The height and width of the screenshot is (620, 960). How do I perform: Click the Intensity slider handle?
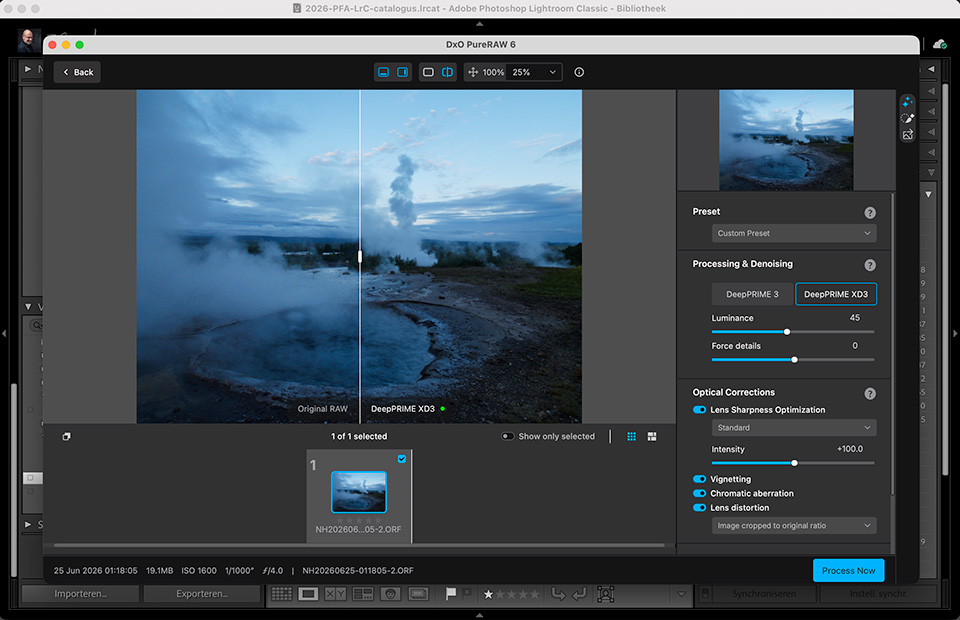click(794, 463)
